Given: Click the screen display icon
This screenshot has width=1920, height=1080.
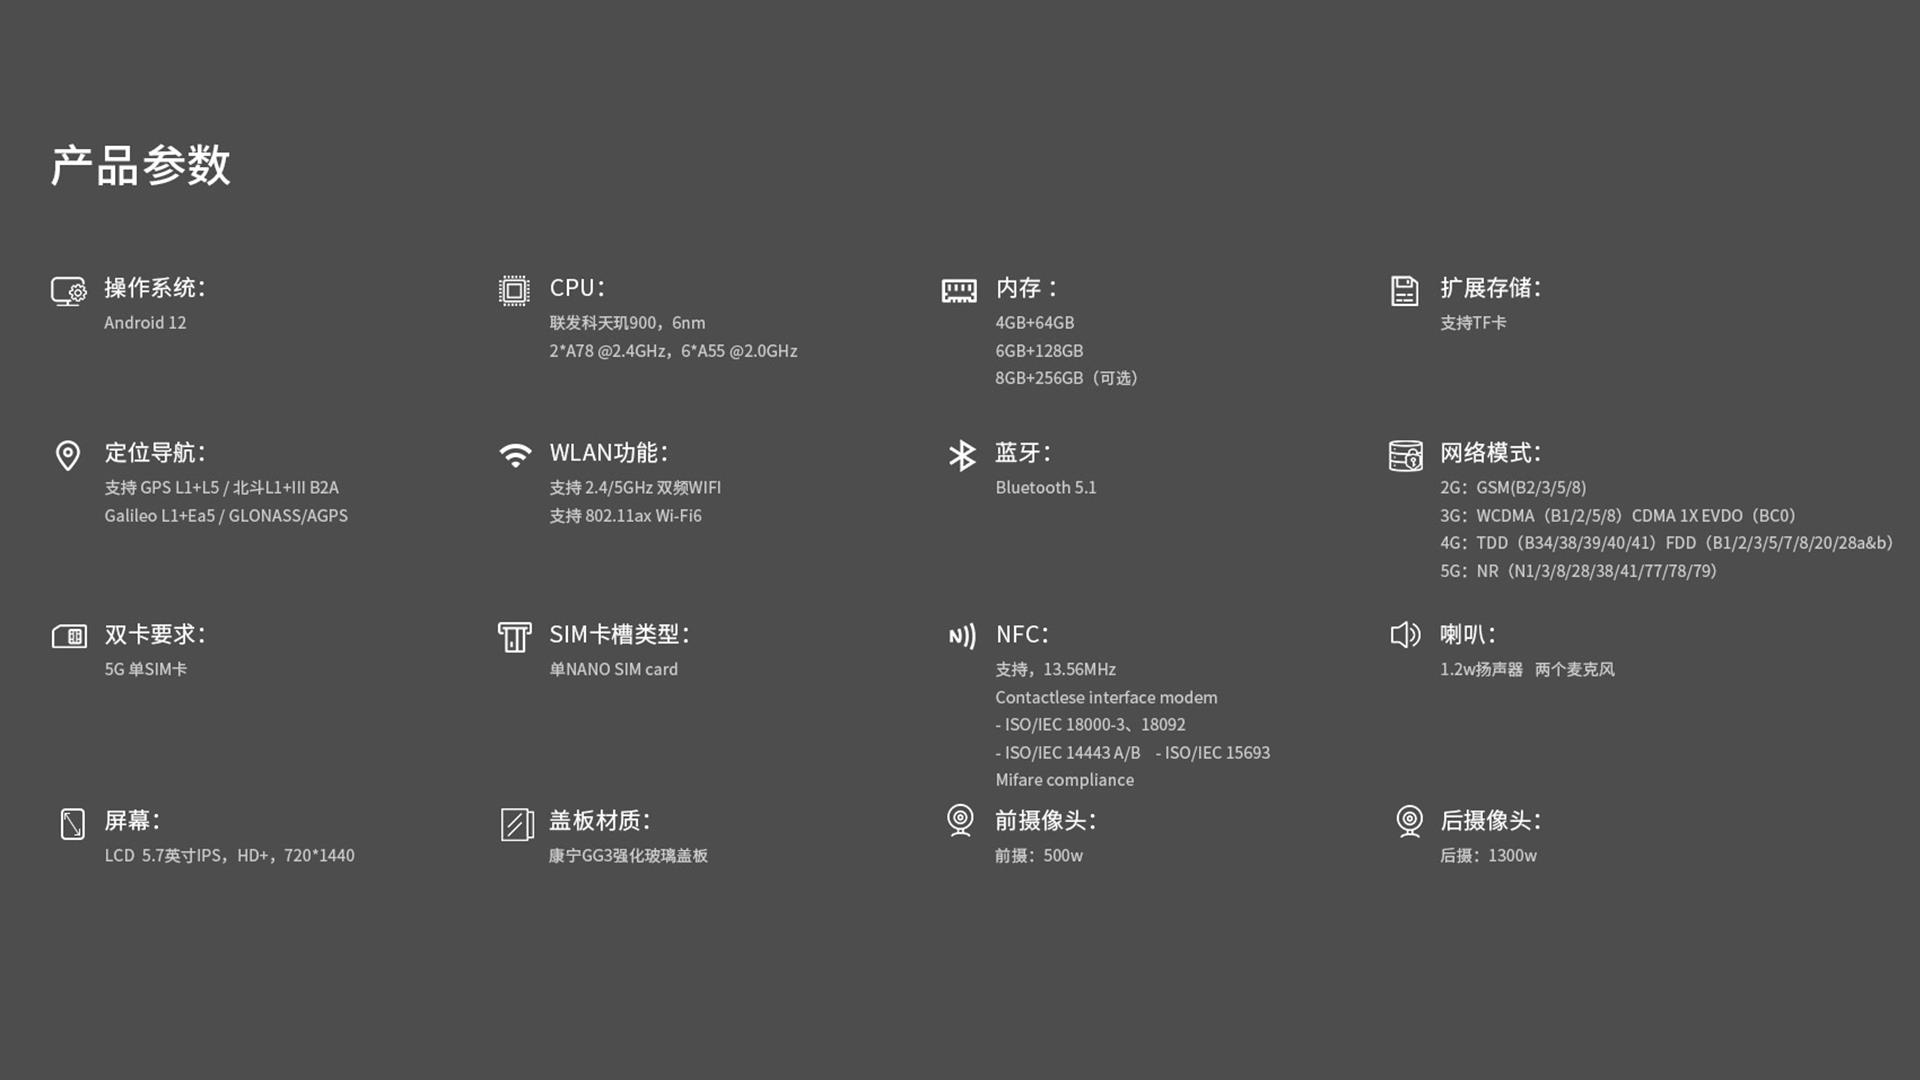Looking at the screenshot, I should tap(72, 824).
